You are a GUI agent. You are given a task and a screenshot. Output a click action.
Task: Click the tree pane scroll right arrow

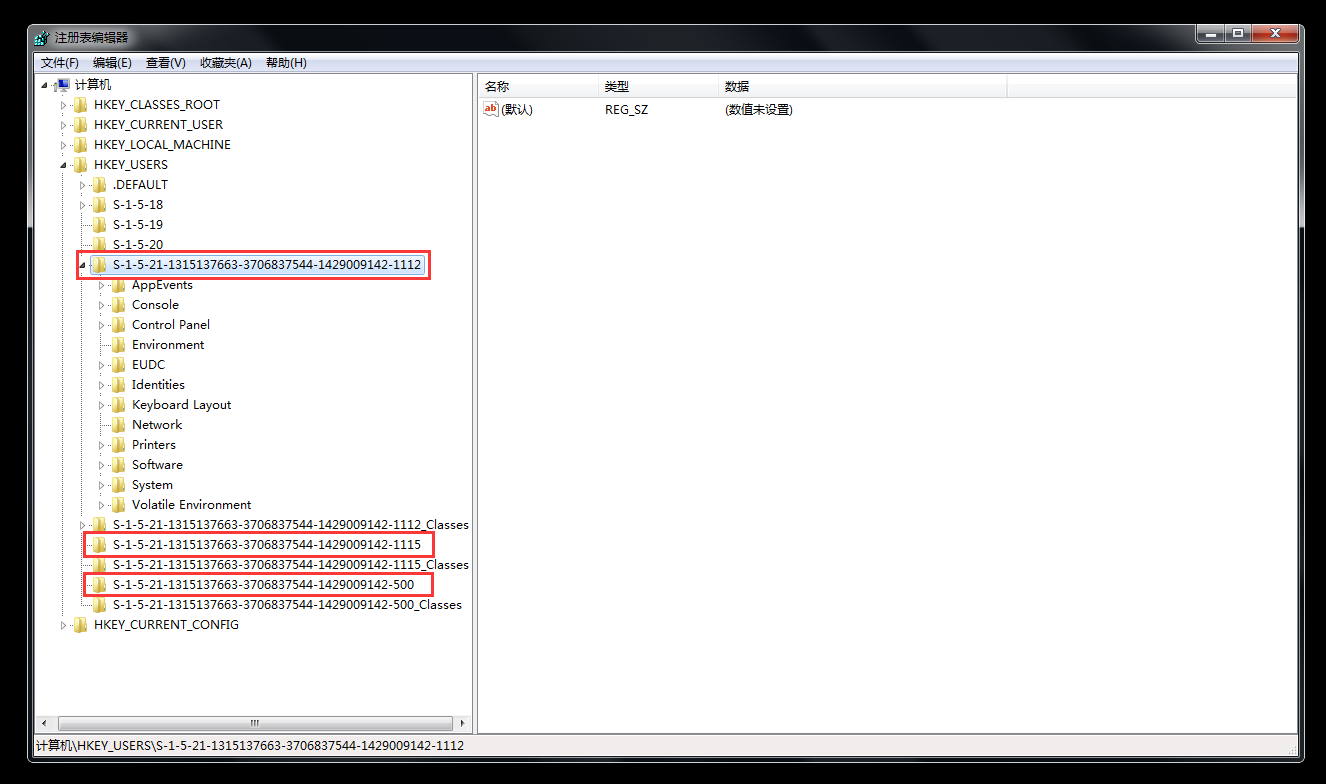pos(463,722)
